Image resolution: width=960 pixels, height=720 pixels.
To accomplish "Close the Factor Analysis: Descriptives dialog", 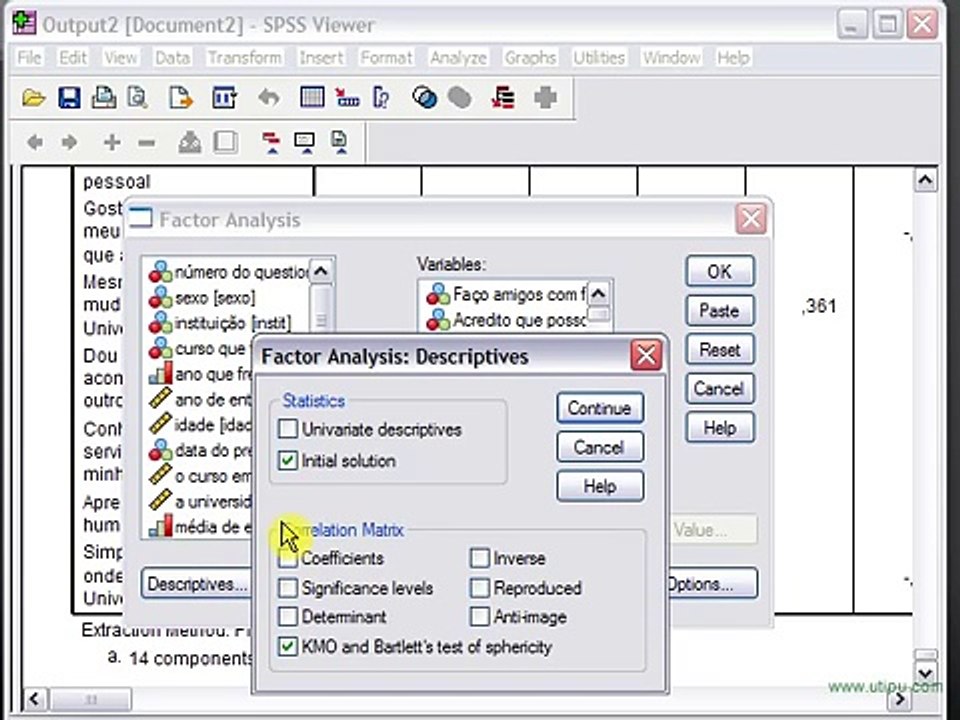I will (646, 355).
